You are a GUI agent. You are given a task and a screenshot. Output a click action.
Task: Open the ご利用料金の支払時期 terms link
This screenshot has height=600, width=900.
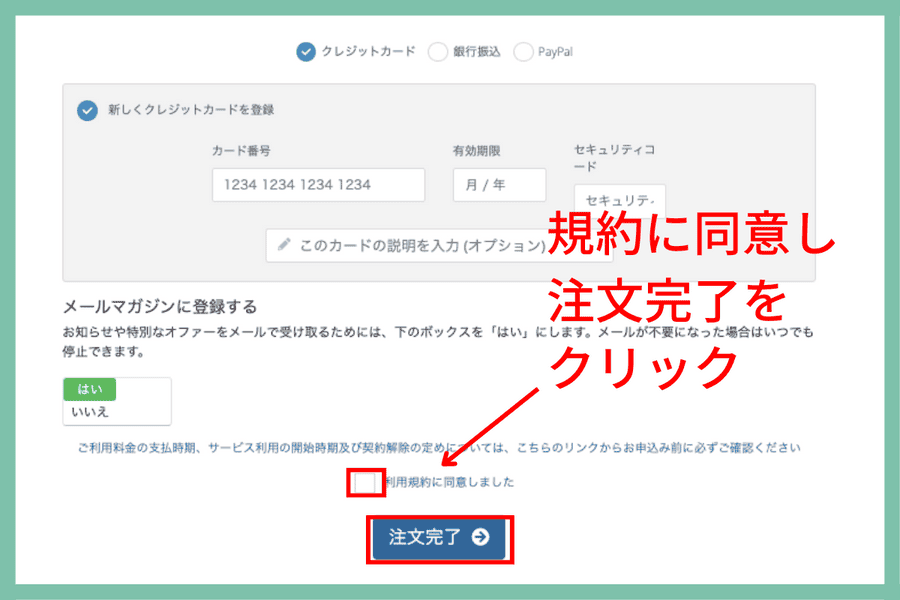[x=439, y=448]
